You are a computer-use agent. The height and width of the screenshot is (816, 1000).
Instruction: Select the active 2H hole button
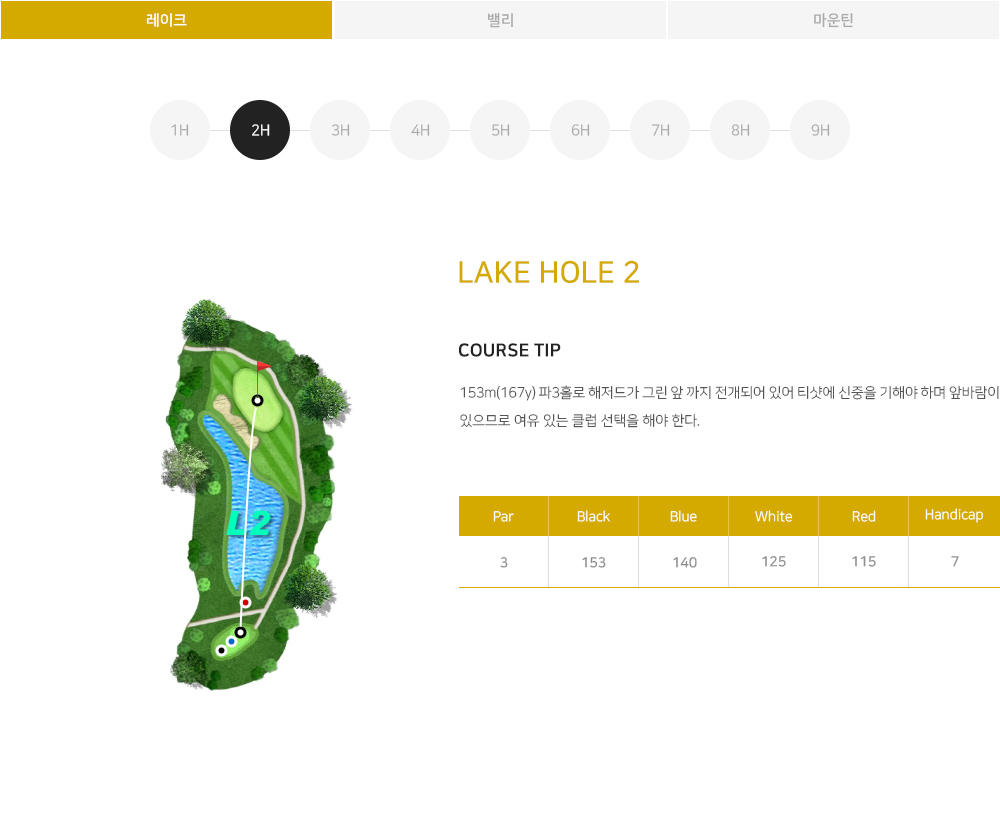point(260,130)
